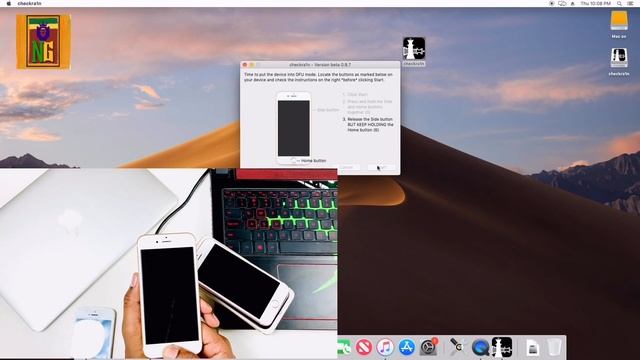
Task: Click the iPhone illustration in checkra1n dialog
Action: (293, 128)
